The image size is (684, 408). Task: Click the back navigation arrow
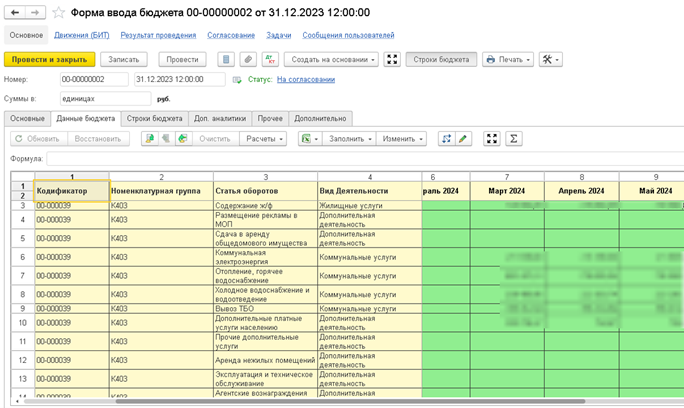point(15,13)
